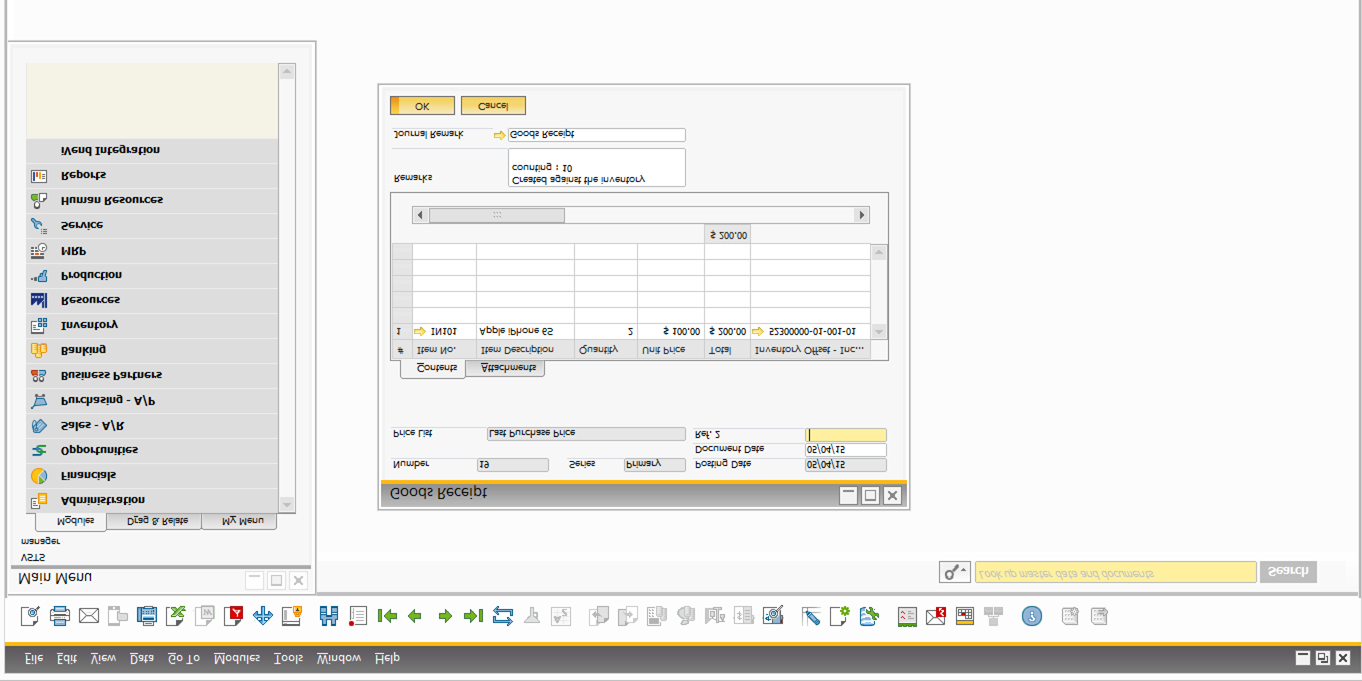The height and width of the screenshot is (681, 1362).
Task: Select the My Menu tab
Action: (x=240, y=521)
